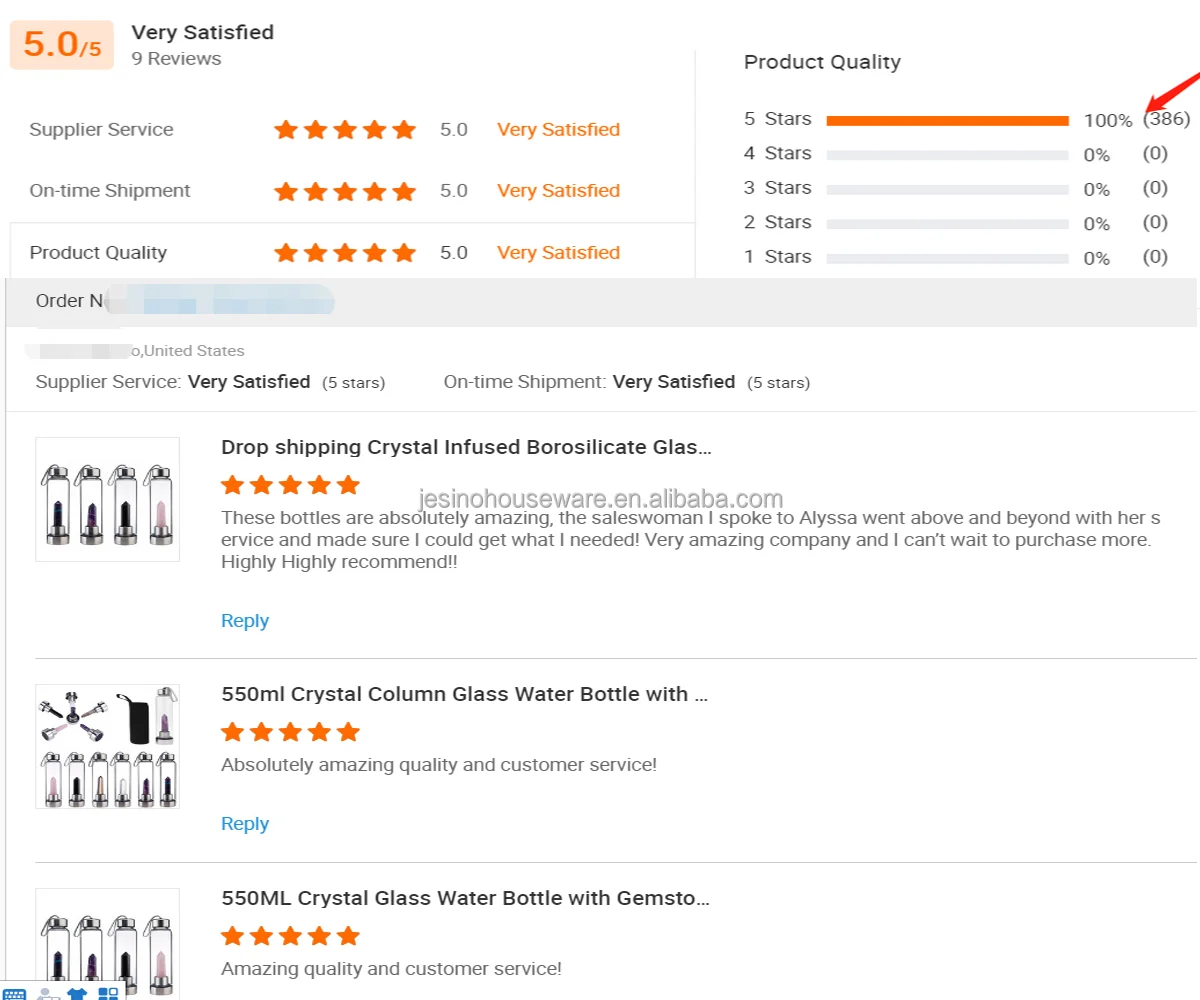Viewport: 1200px width, 1000px height.
Task: Click the 550ml Crystal Column bottle thumbnail
Action: click(107, 746)
